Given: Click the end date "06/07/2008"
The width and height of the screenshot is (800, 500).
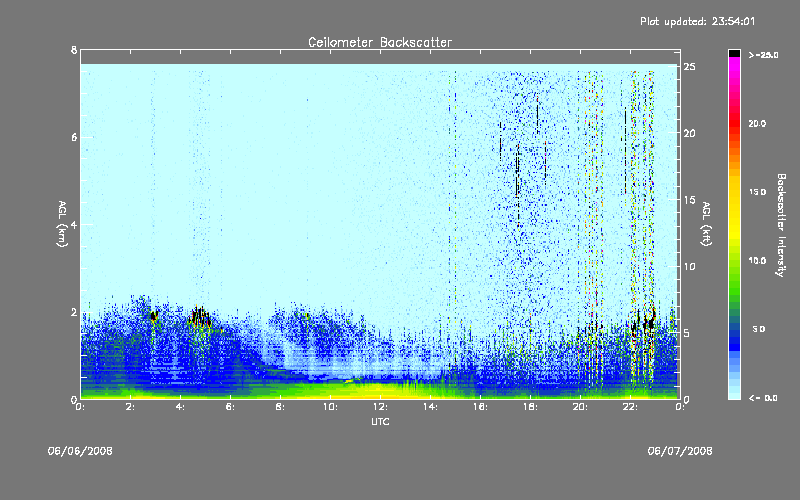Looking at the screenshot, I should click(680, 451).
